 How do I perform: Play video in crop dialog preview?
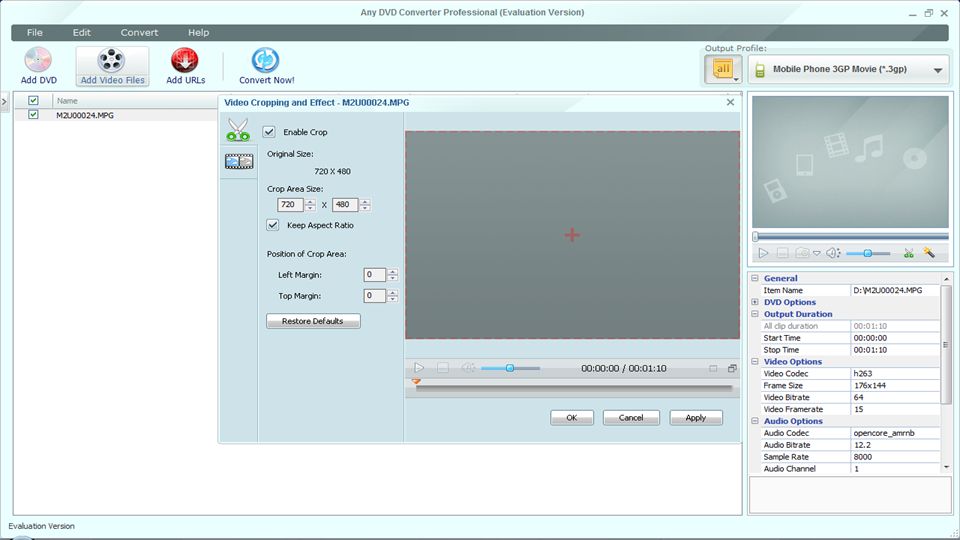pos(419,368)
